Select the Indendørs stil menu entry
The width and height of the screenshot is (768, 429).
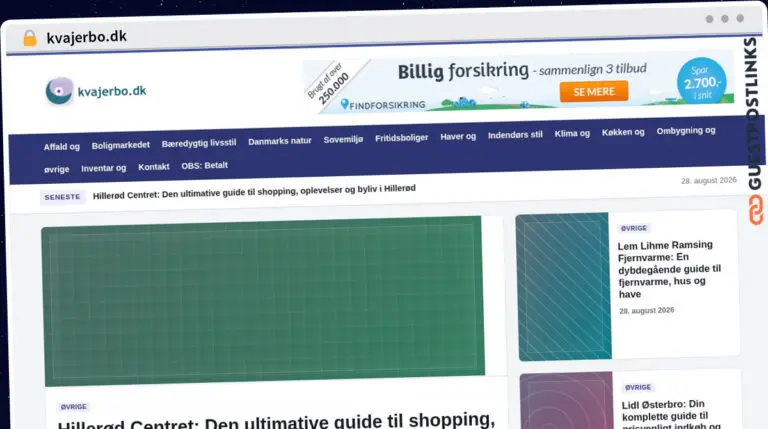515,135
